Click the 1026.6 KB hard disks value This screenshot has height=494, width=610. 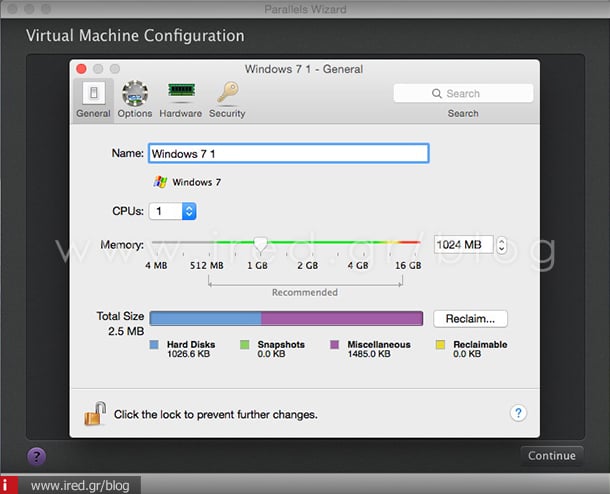click(188, 354)
